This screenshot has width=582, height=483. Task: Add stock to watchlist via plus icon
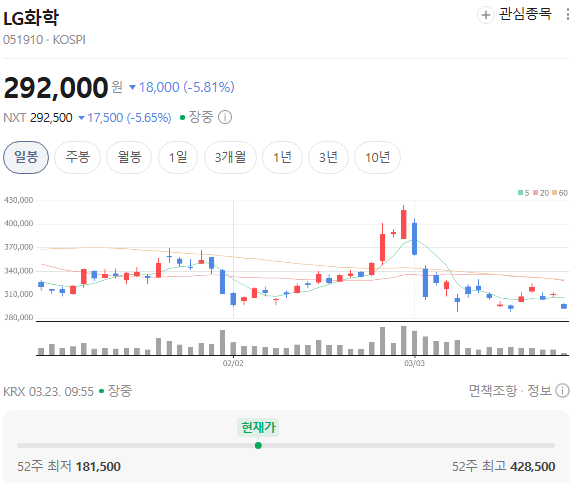coord(485,15)
